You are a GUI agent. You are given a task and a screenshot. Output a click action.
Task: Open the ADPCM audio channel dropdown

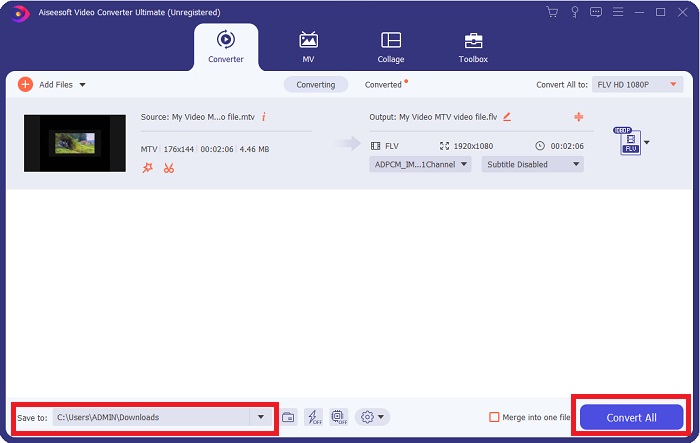tap(420, 164)
